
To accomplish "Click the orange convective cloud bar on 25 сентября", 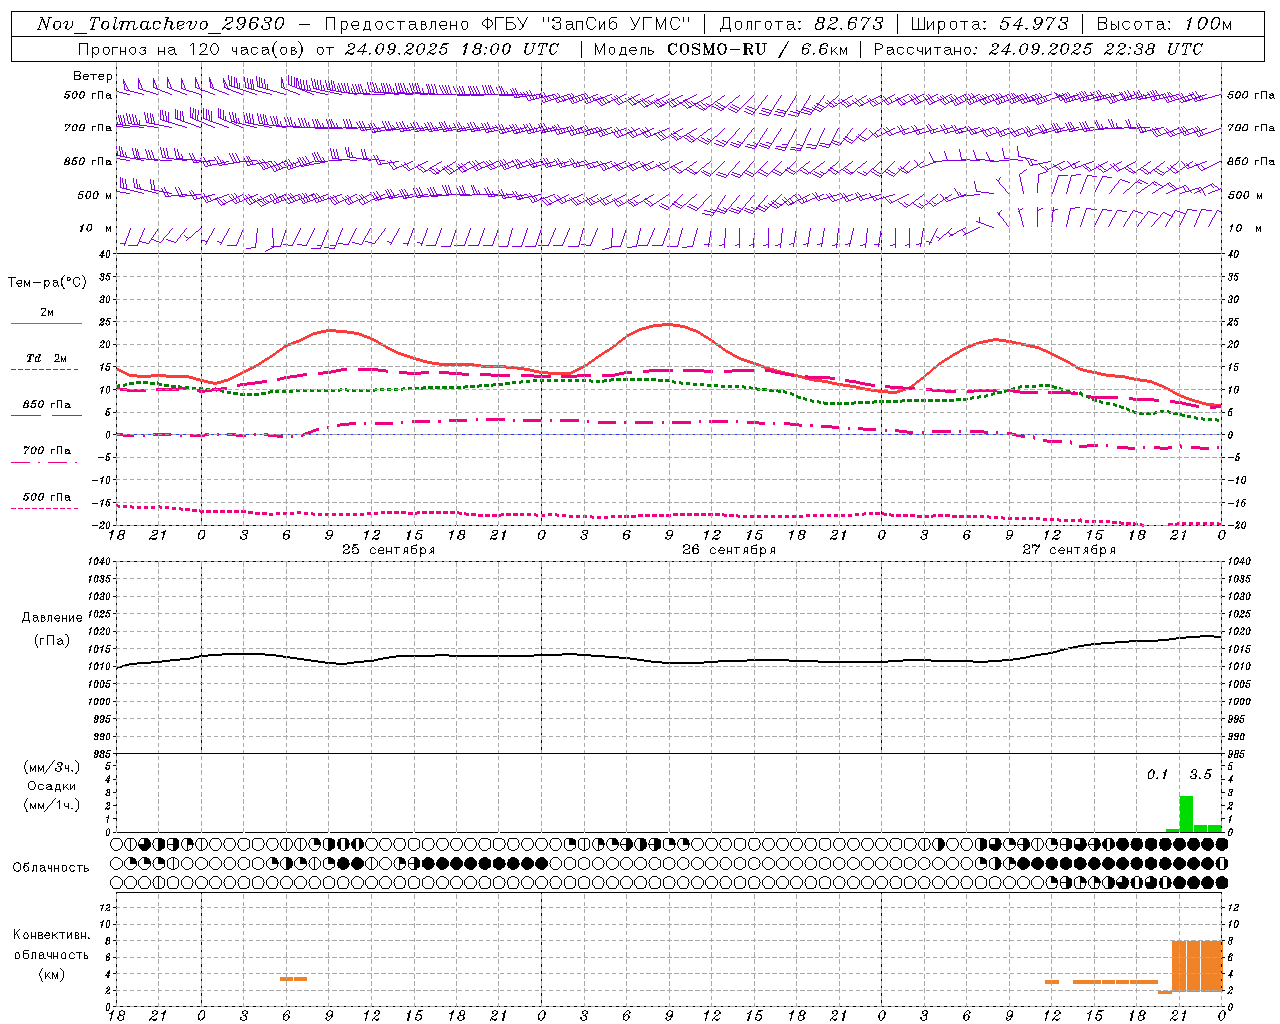I will [x=293, y=979].
